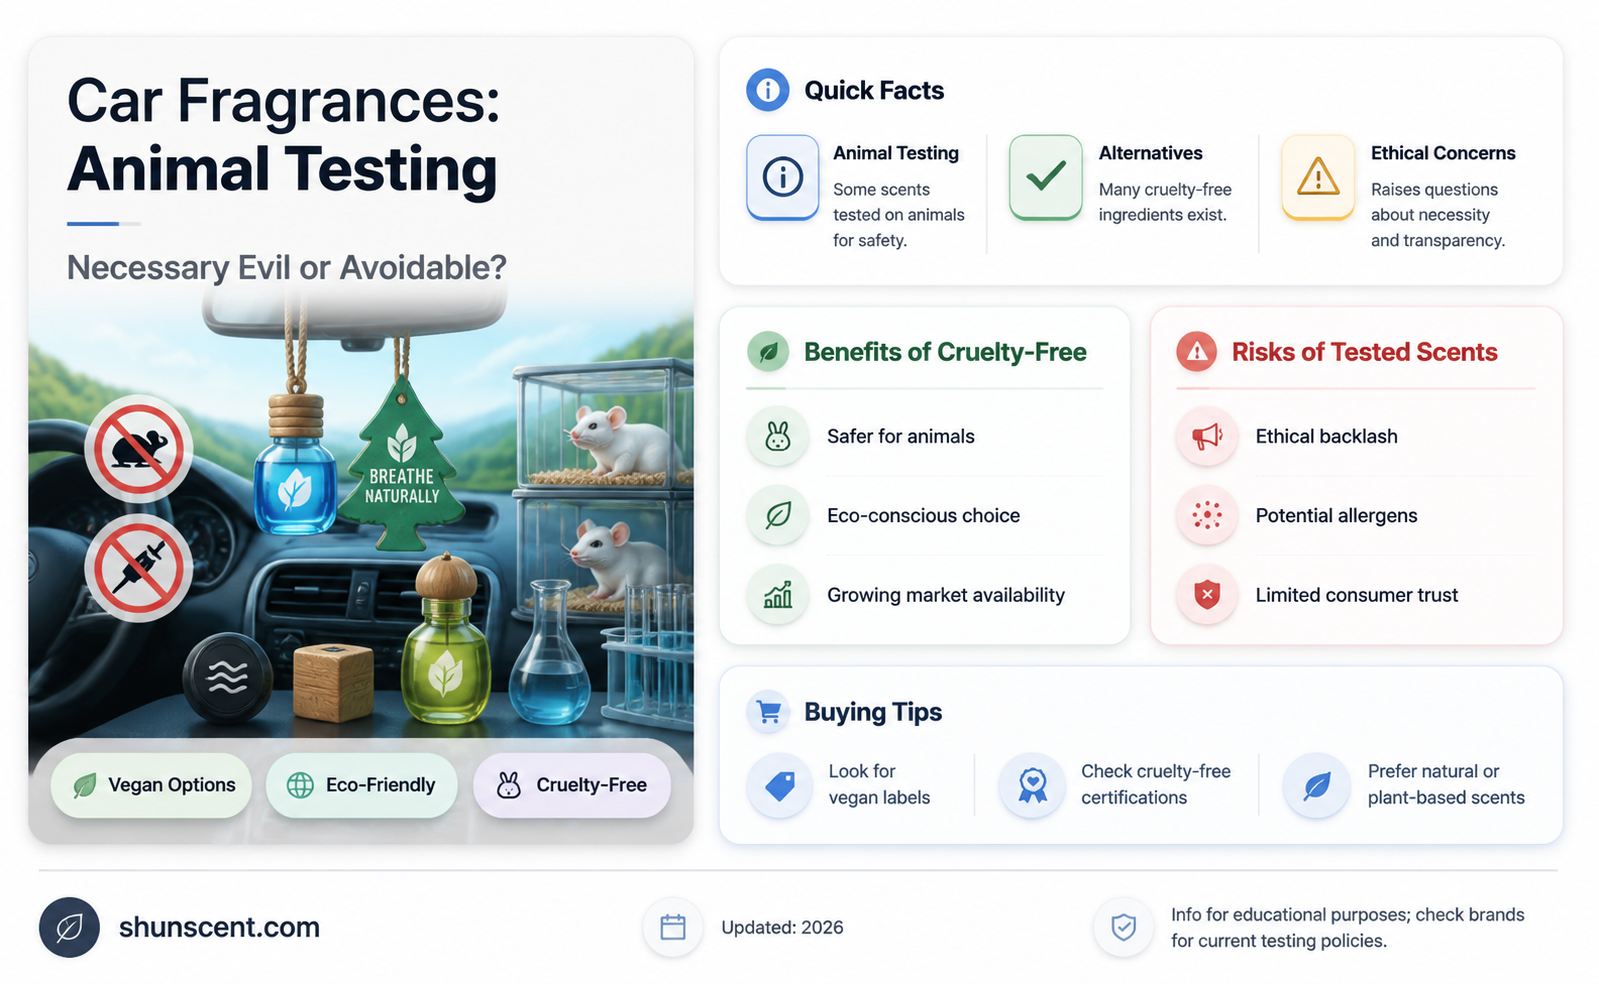The image size is (1599, 984).
Task: Click the Ethical backlash text
Action: click(x=1326, y=436)
